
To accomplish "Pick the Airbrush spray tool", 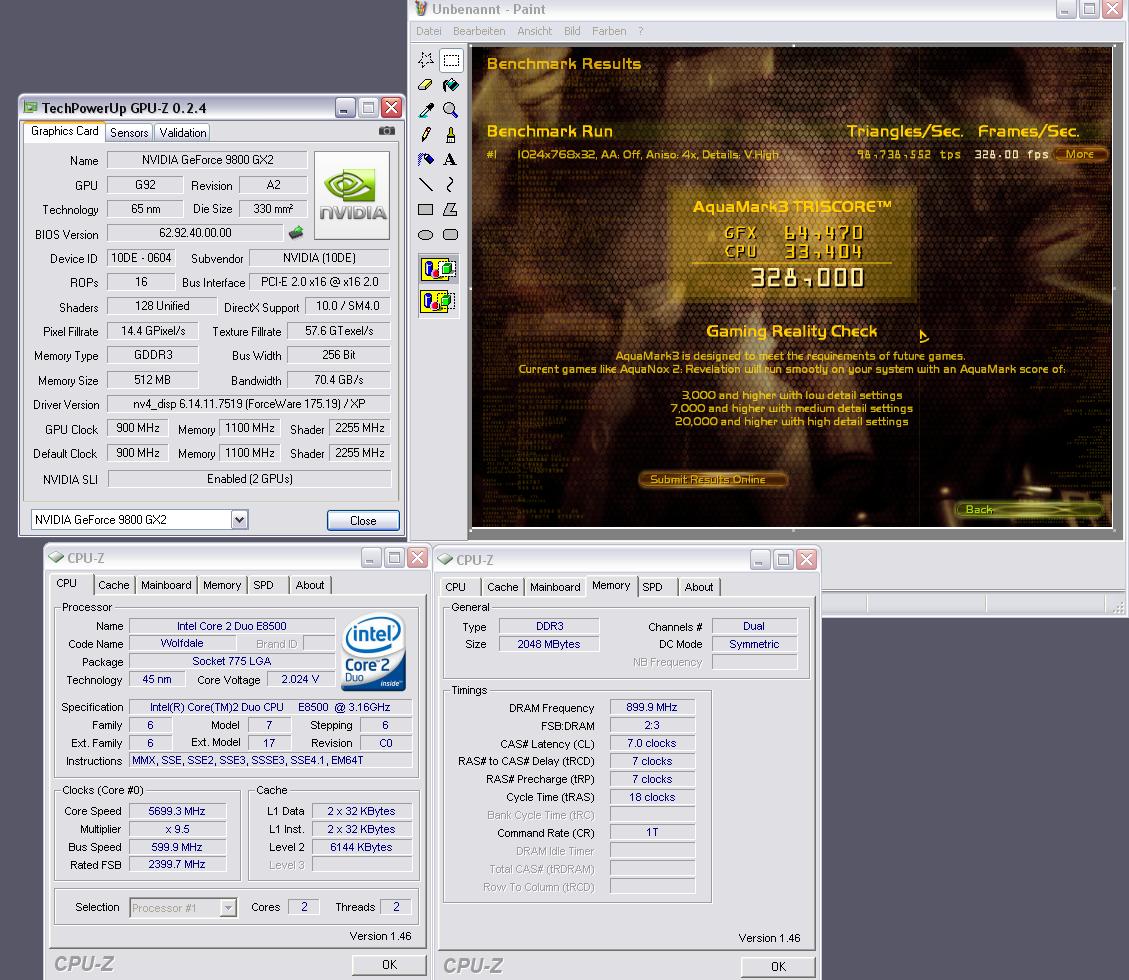I will click(426, 159).
